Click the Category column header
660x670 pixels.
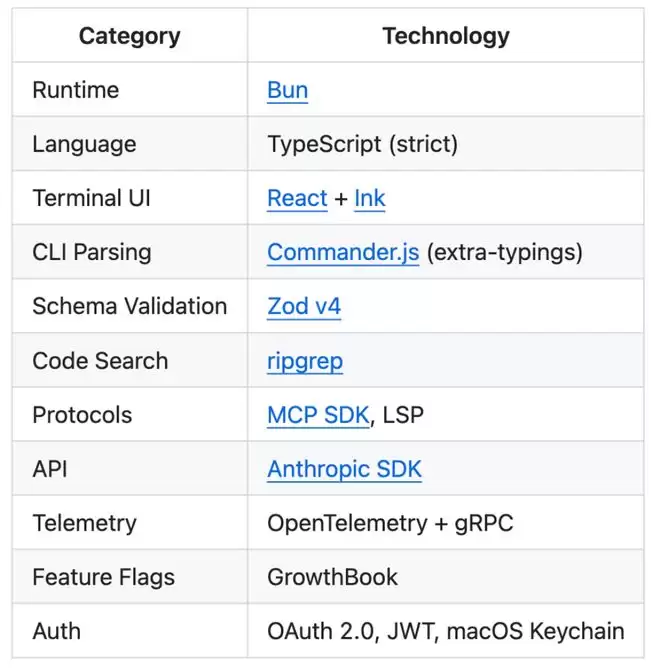(x=129, y=37)
